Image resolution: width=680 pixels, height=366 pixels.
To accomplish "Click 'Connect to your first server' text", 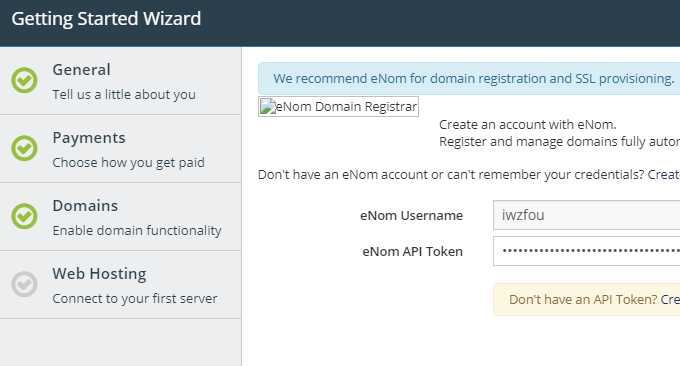I will click(135, 298).
